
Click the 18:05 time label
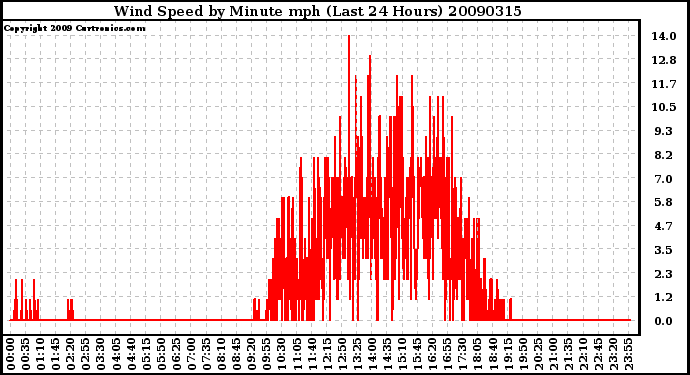coord(477,354)
